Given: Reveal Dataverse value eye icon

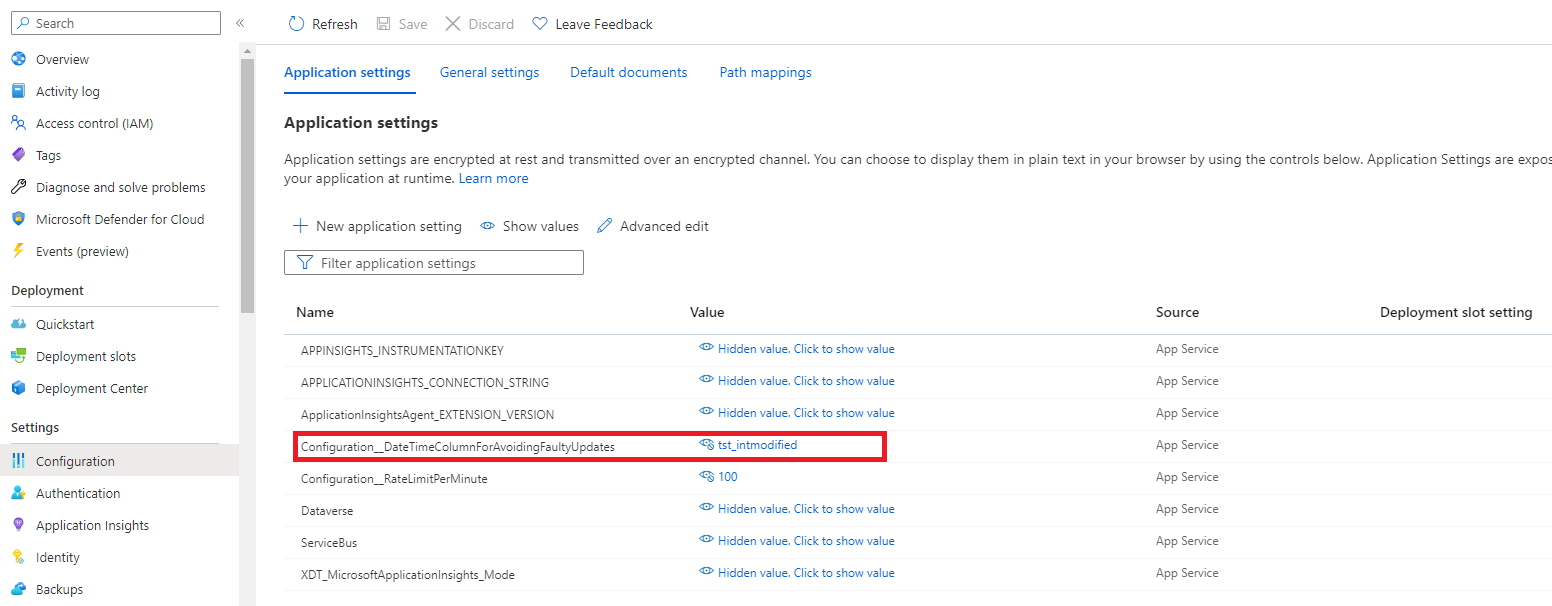Looking at the screenshot, I should point(706,508).
